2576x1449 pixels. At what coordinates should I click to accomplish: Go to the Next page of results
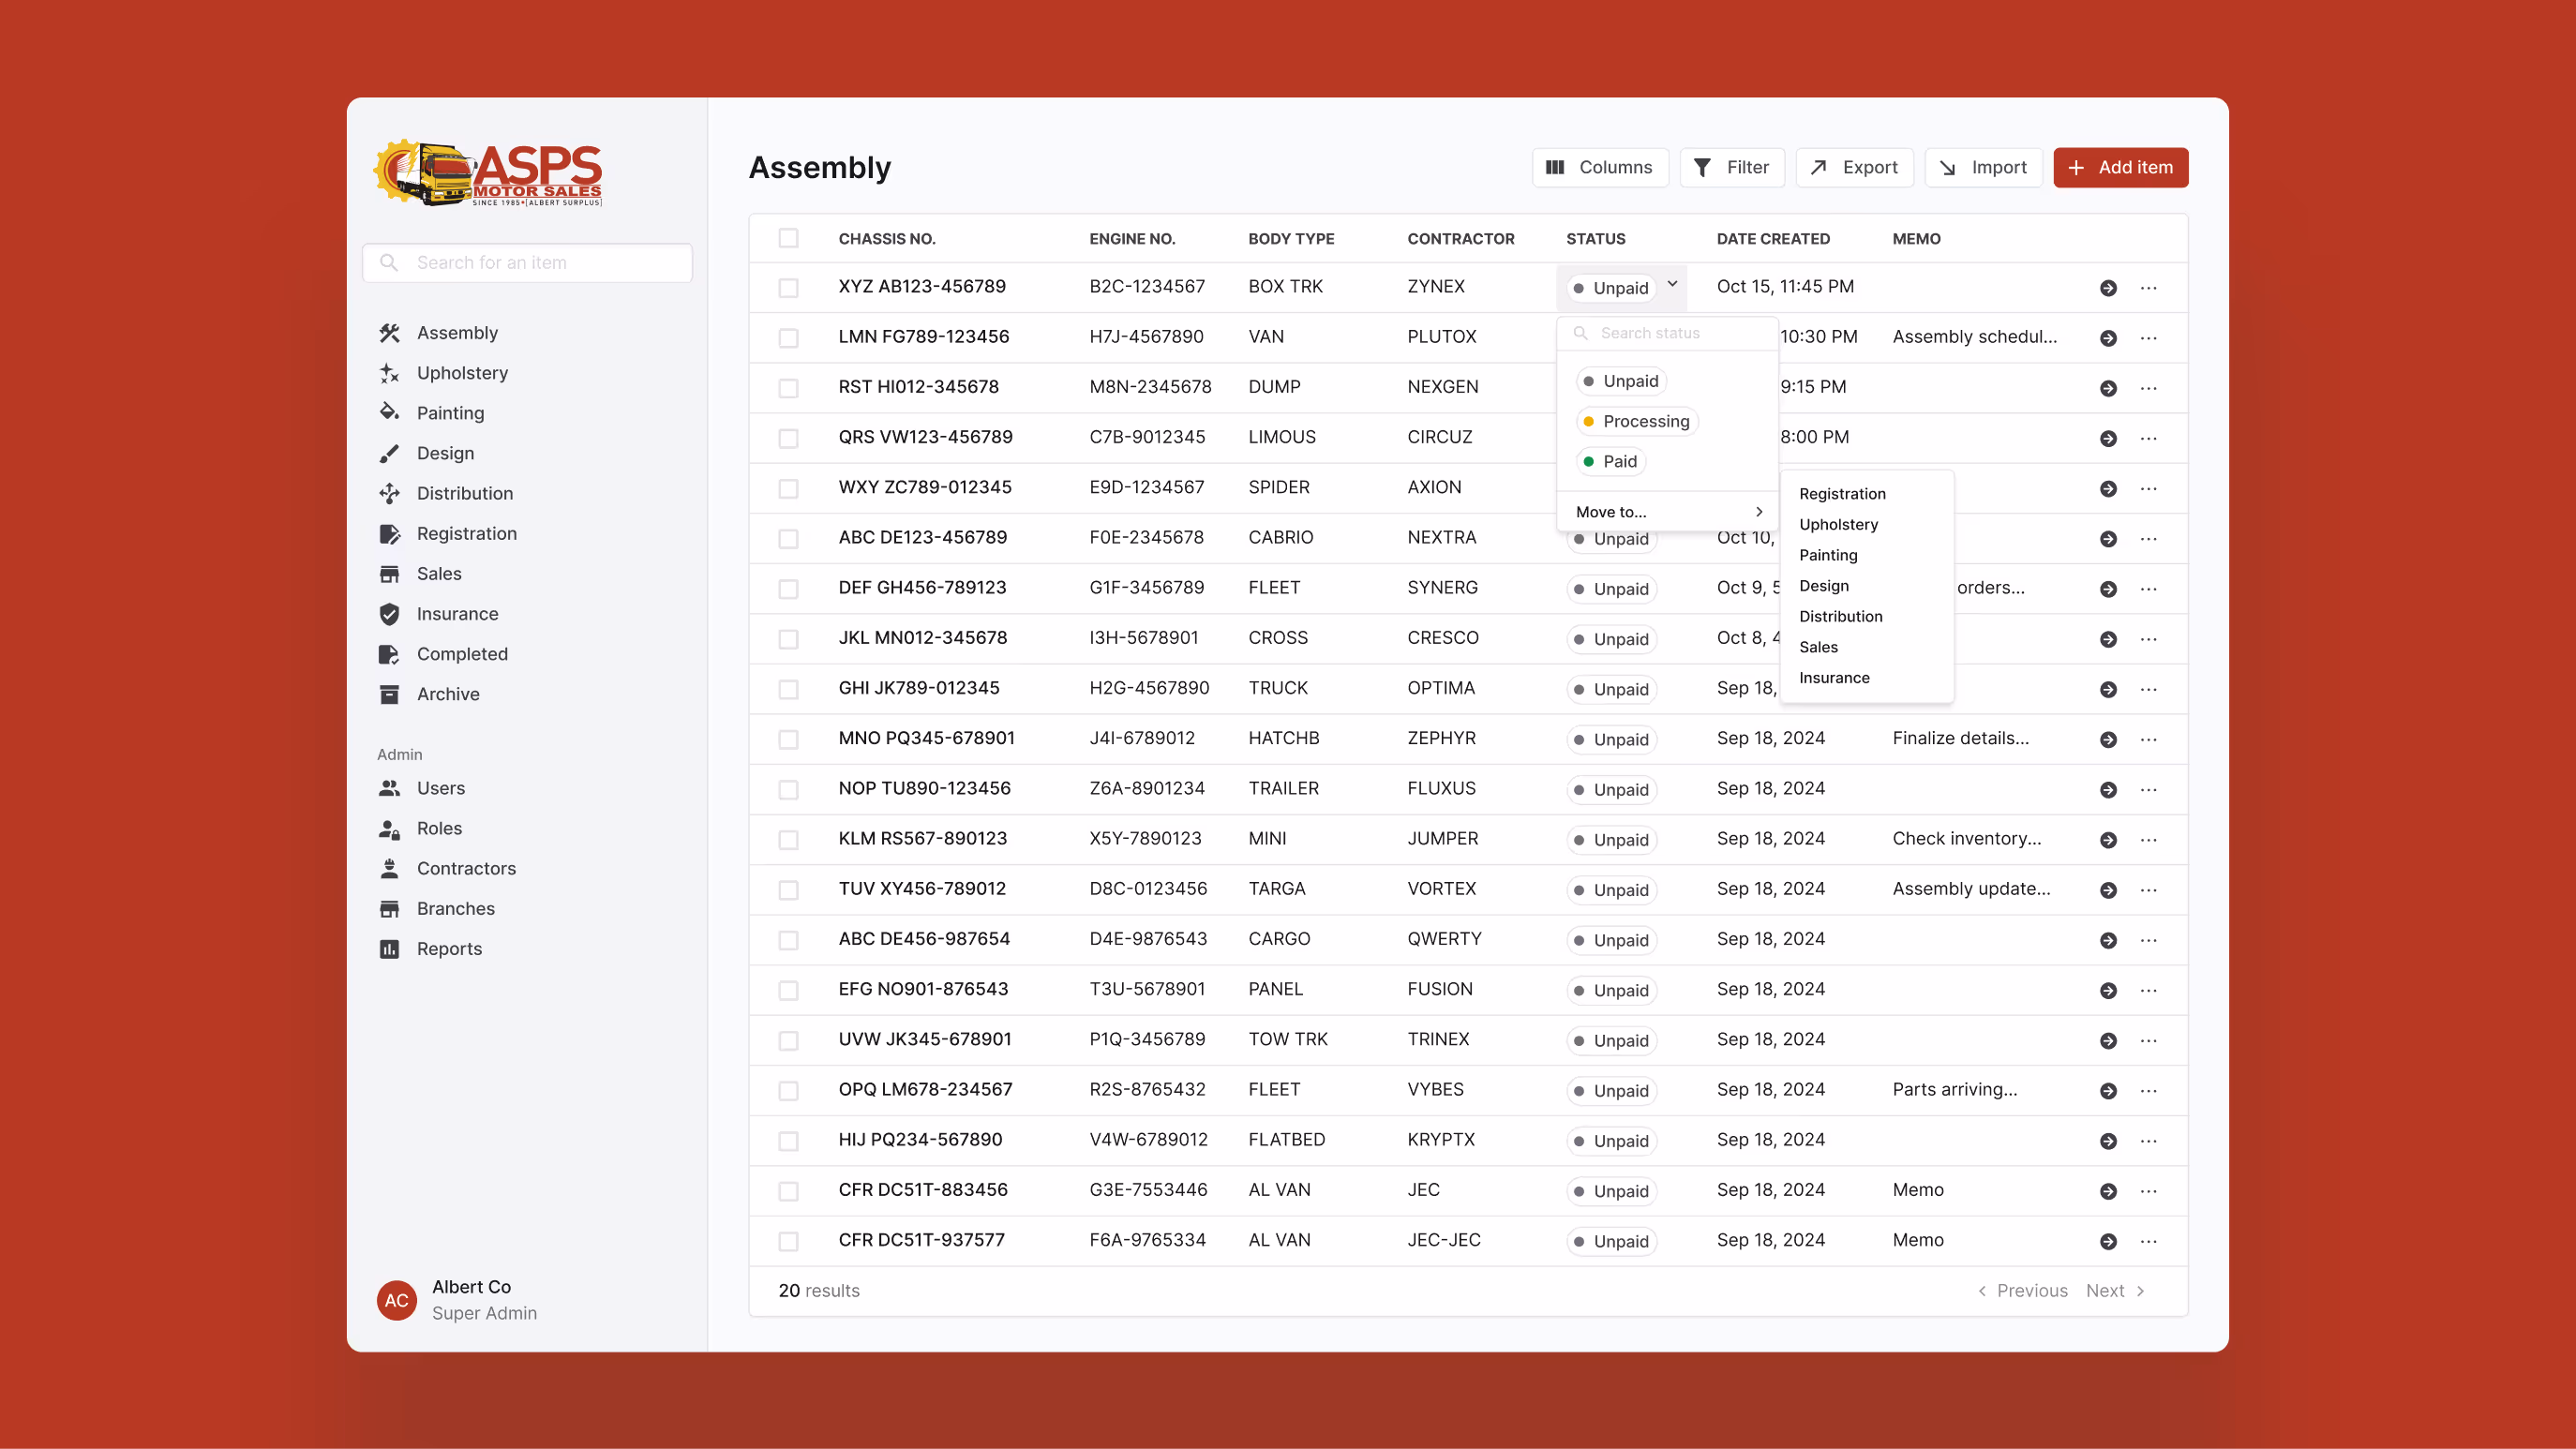pyautogui.click(x=2106, y=1291)
